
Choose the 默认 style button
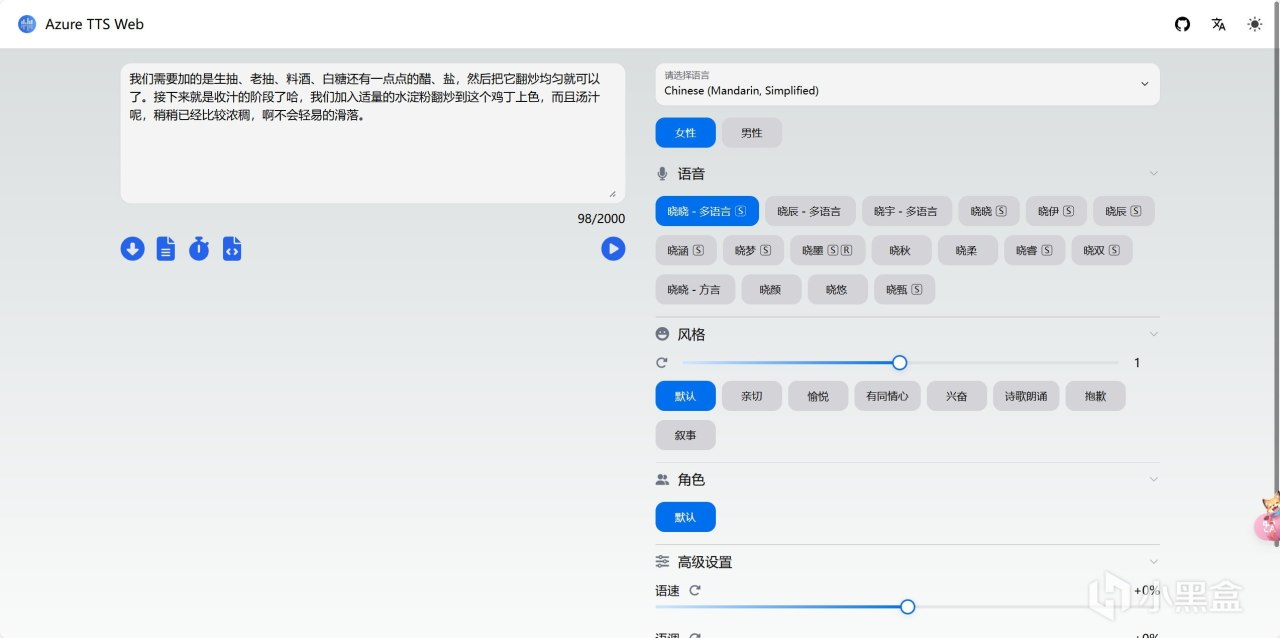point(685,396)
